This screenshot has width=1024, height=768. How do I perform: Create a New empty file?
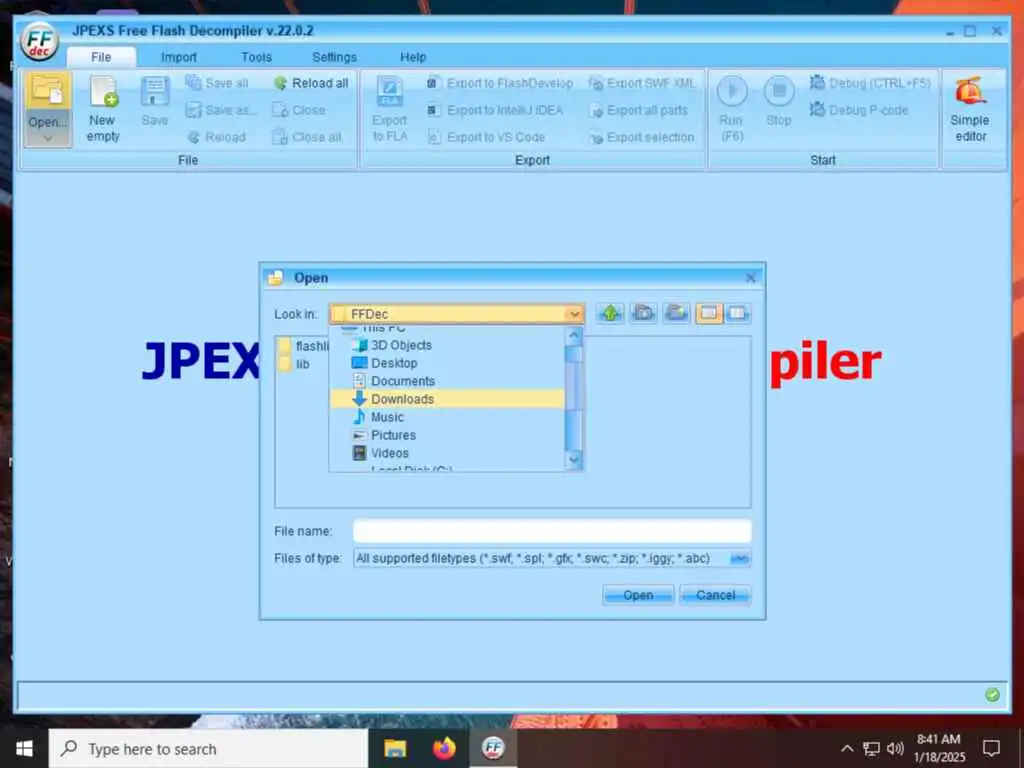coord(103,109)
